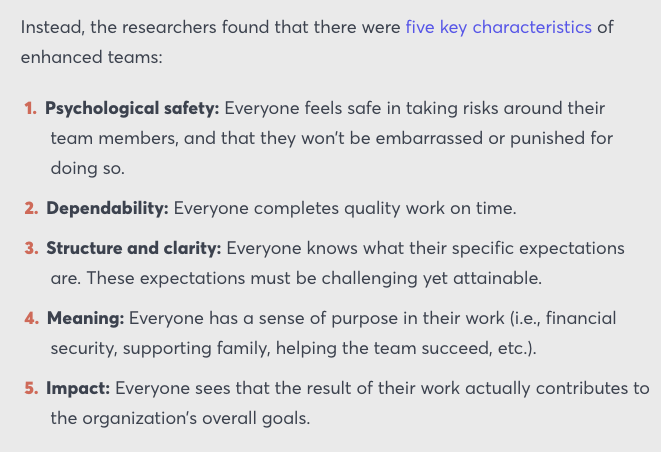Click the Psychological safety heading
This screenshot has width=661, height=452.
pyautogui.click(x=132, y=109)
